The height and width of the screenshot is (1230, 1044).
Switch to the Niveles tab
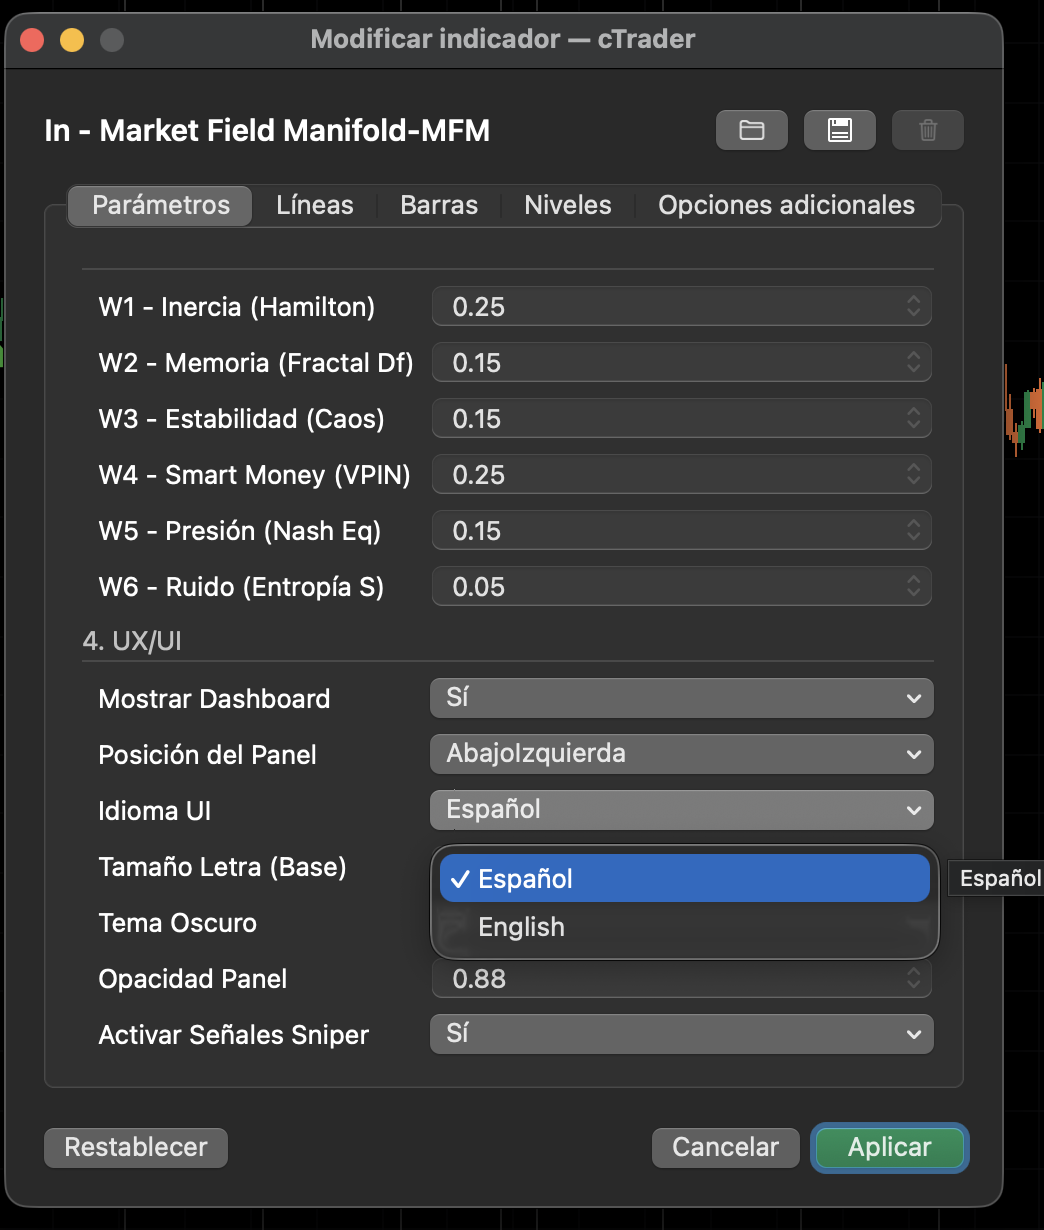[x=567, y=205]
